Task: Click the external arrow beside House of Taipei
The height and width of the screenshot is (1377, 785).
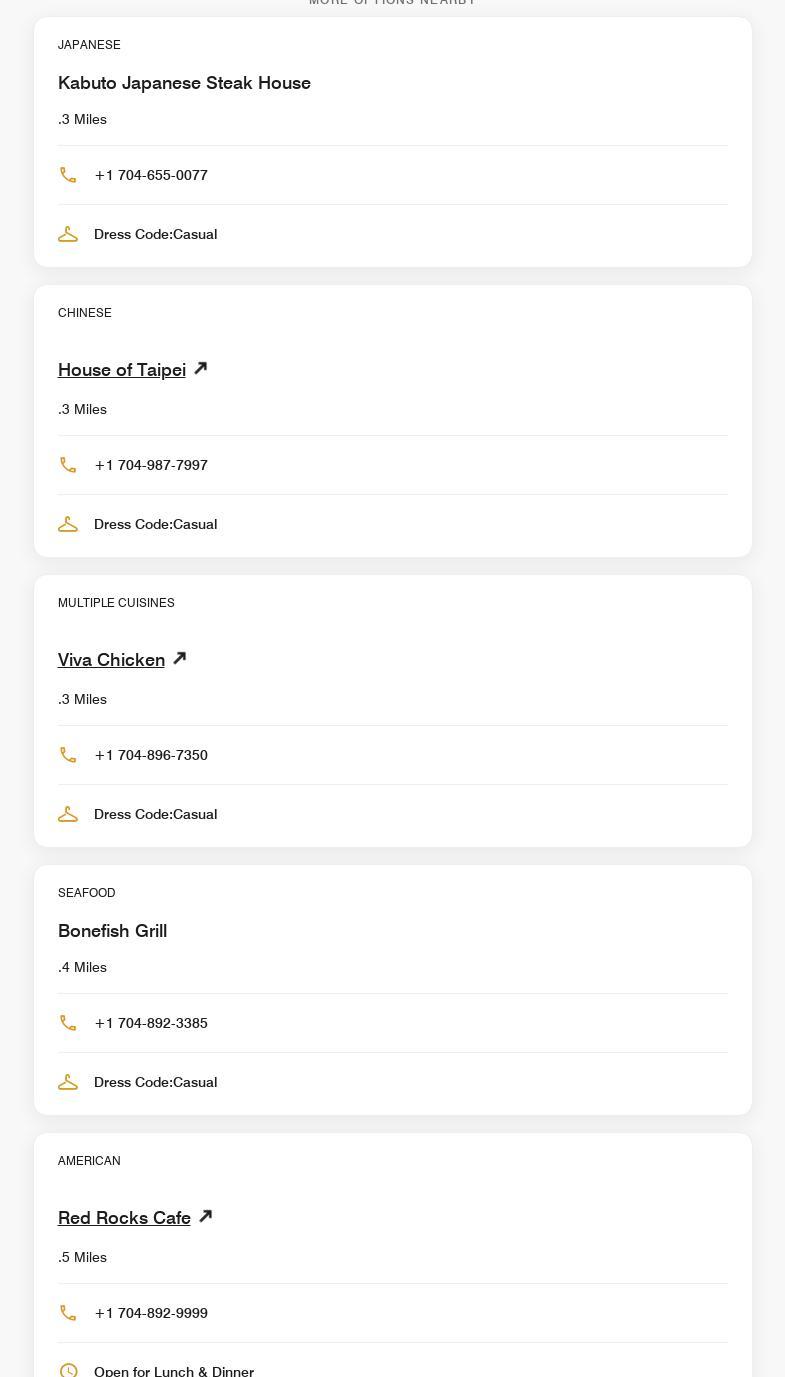Action: click(201, 368)
